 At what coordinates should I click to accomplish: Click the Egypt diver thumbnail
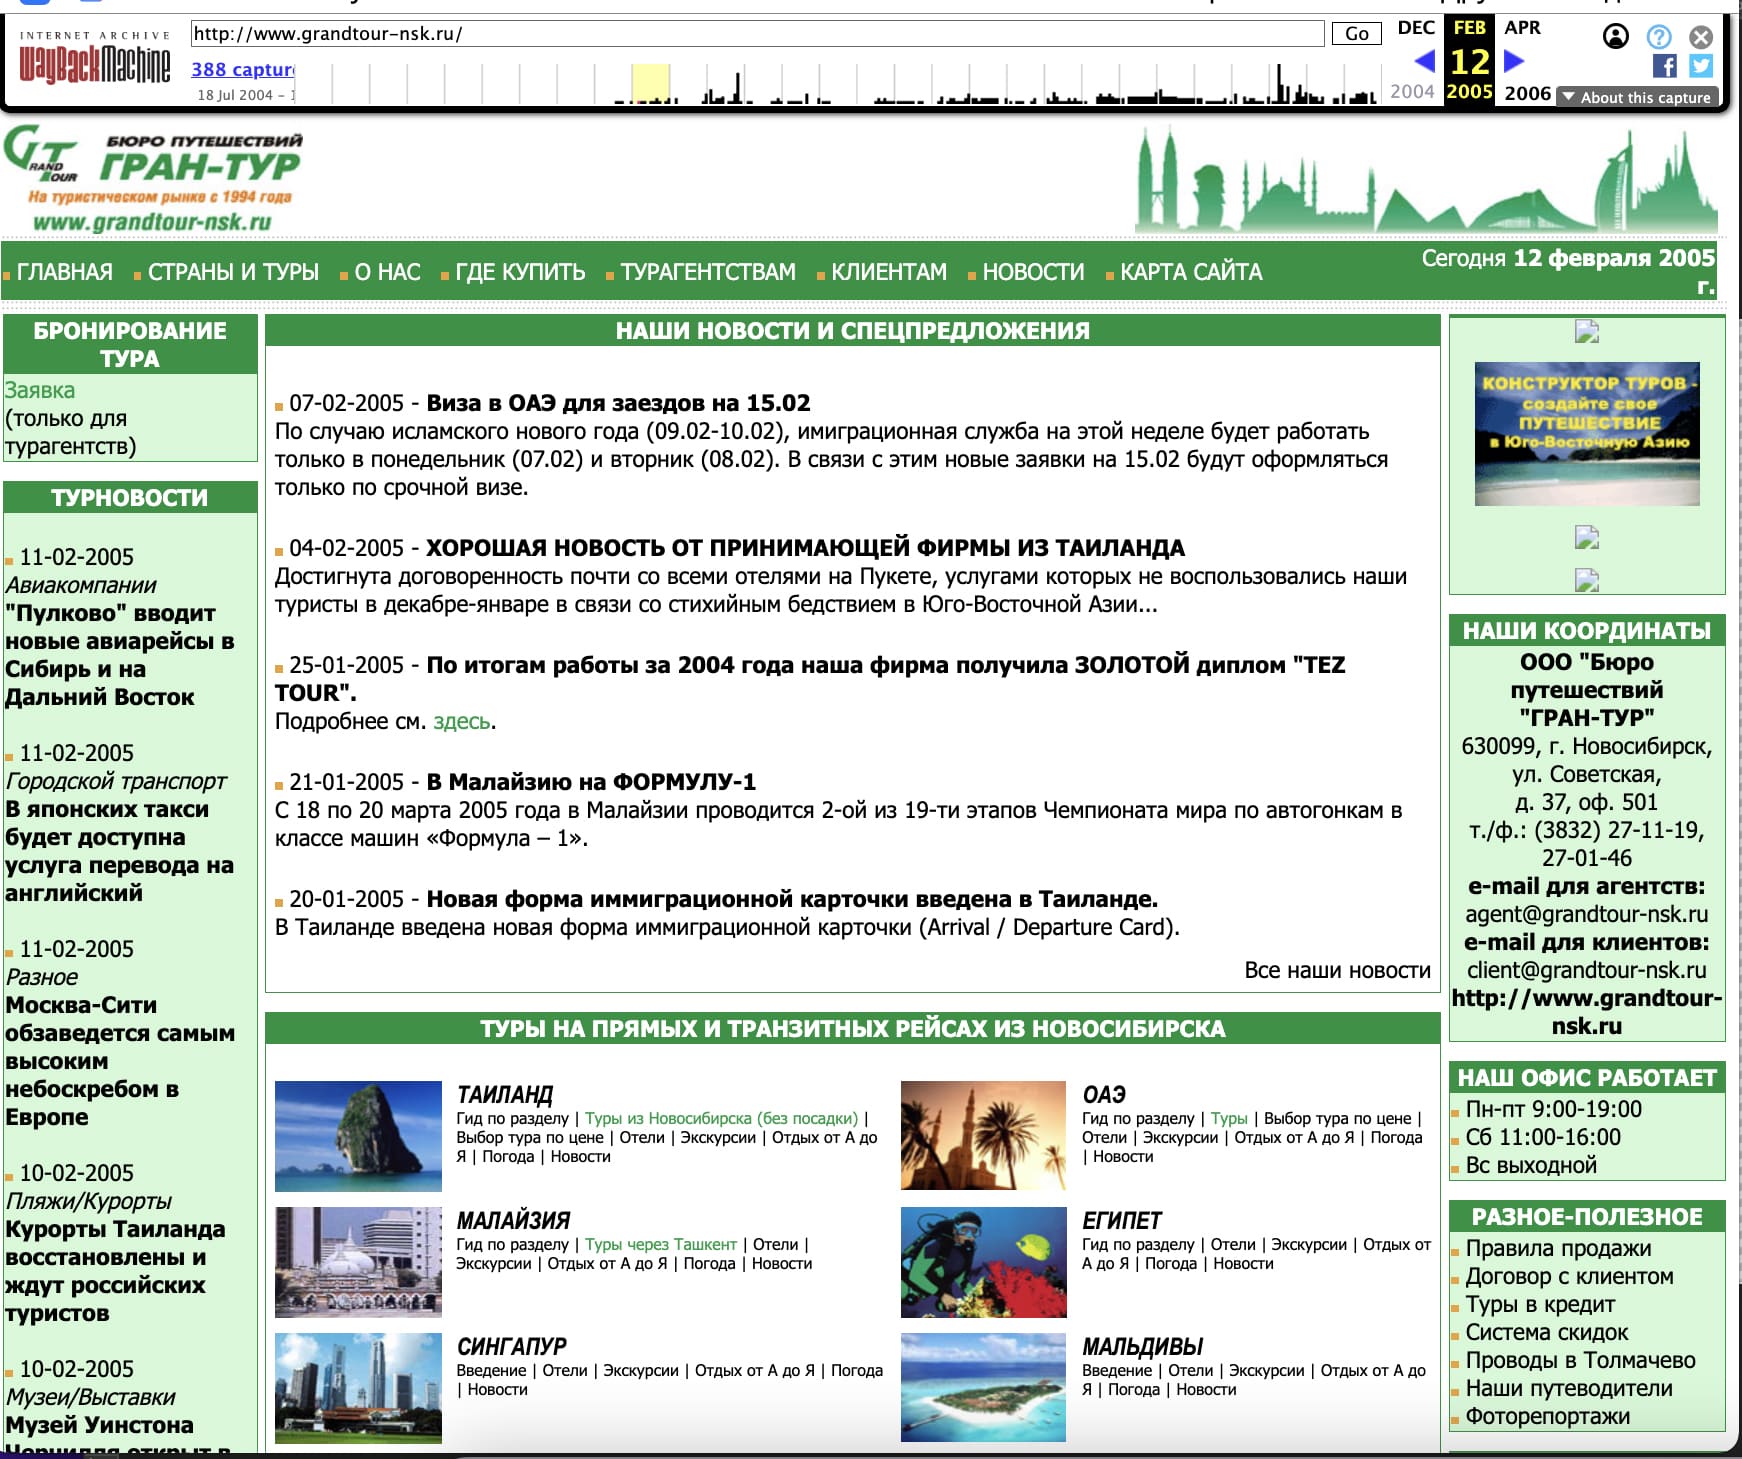(984, 1262)
